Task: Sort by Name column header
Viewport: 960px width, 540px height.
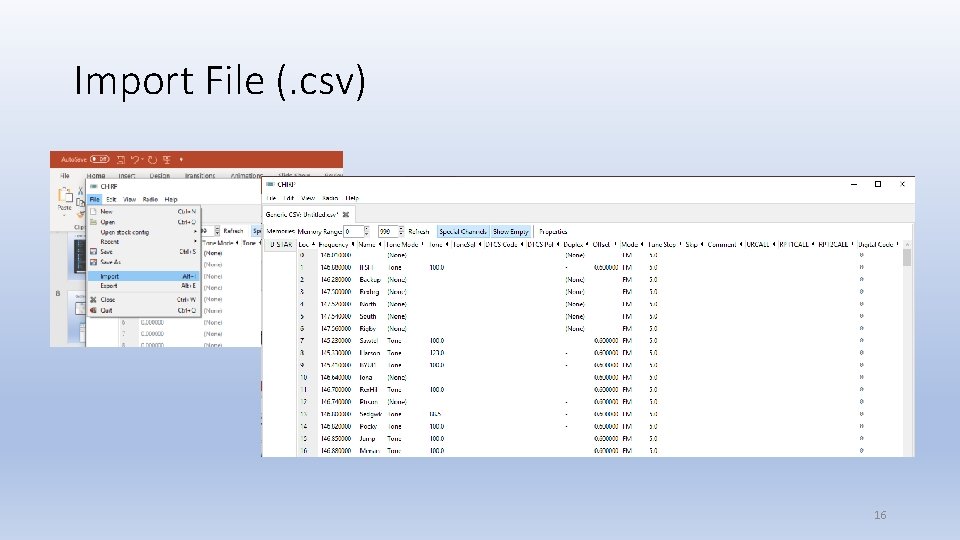Action: pos(369,244)
